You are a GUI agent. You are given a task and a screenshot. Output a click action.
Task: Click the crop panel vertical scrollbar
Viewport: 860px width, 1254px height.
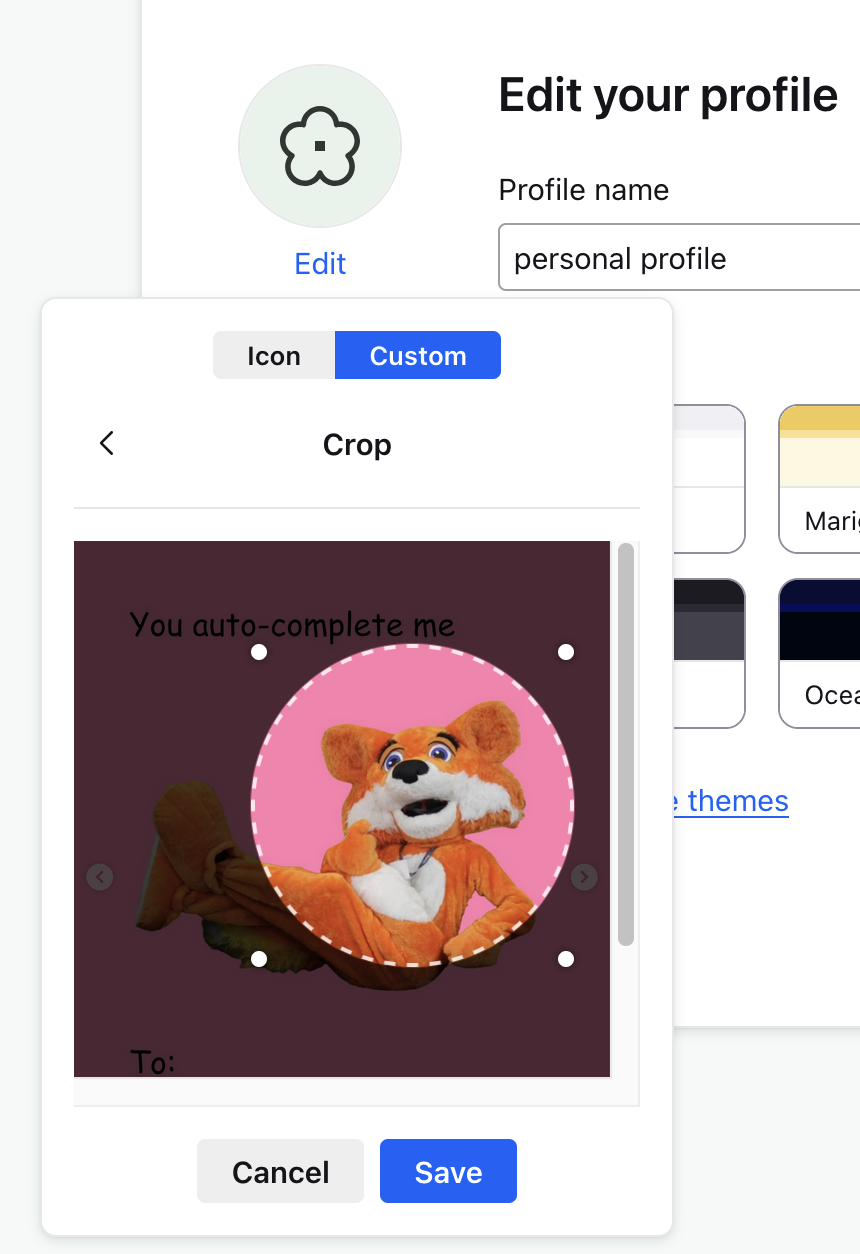point(626,744)
